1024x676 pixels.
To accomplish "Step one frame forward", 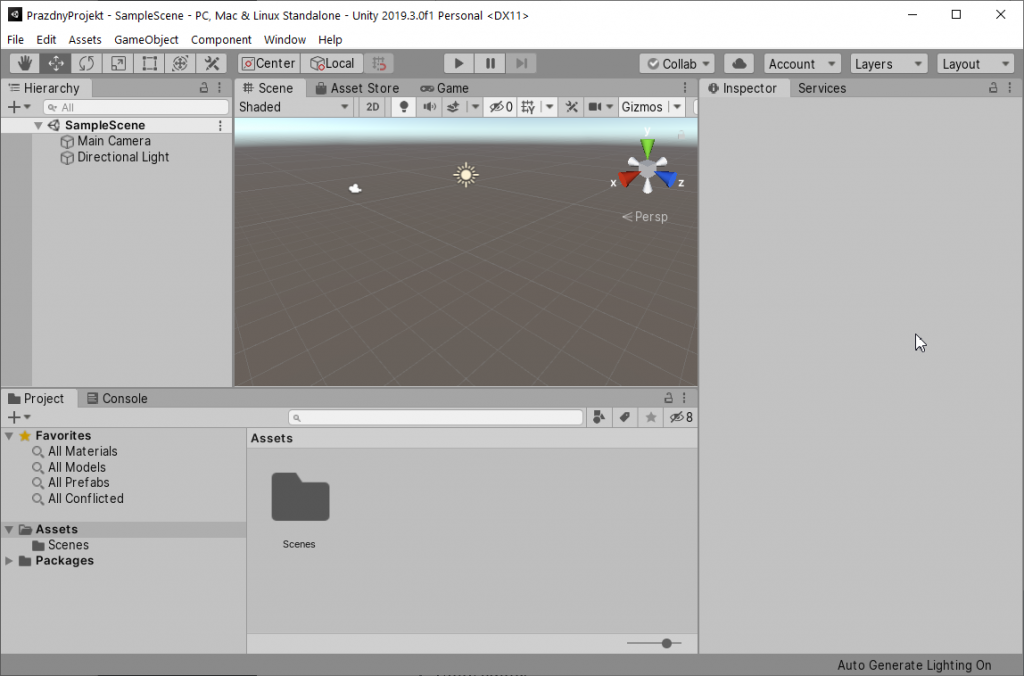I will click(521, 63).
